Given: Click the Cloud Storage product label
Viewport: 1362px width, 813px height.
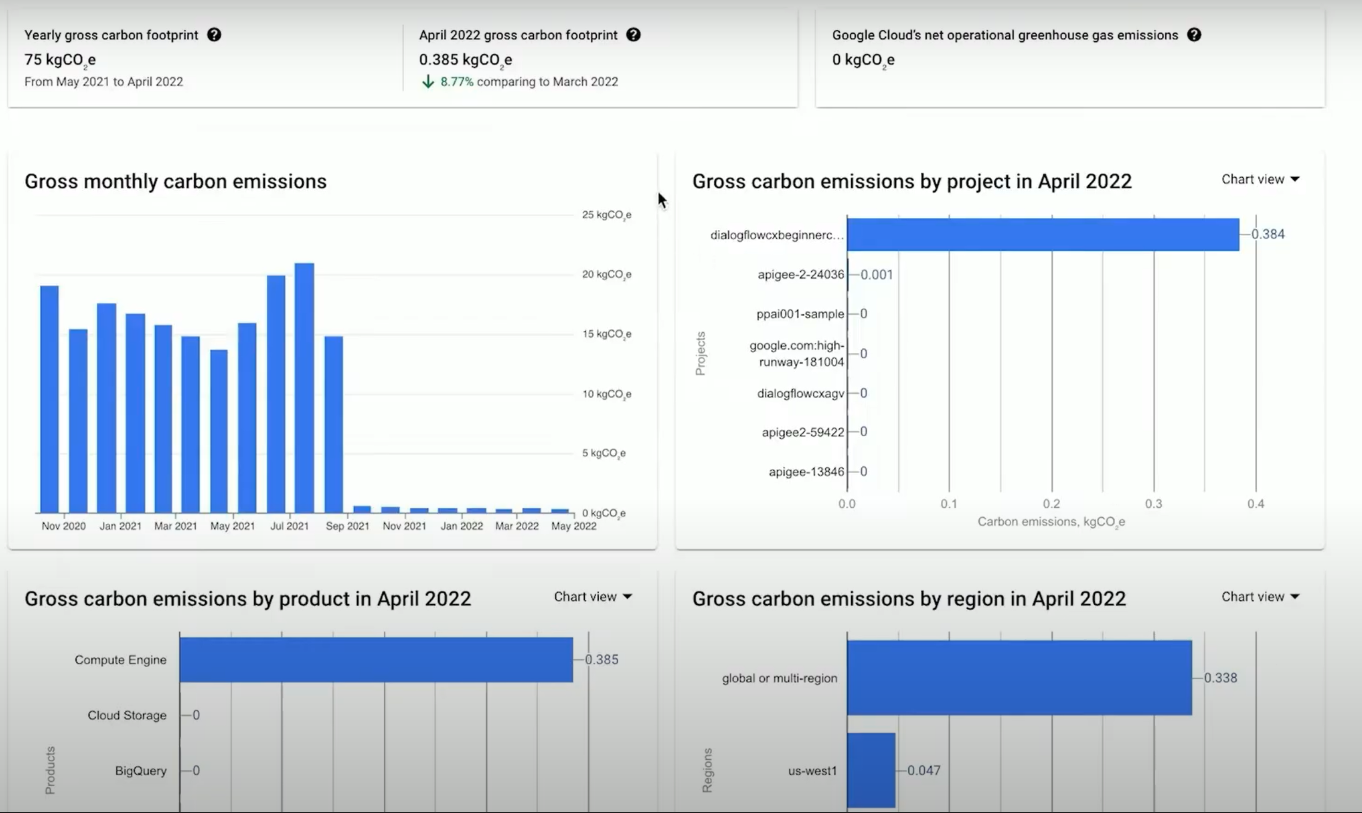Looking at the screenshot, I should click(127, 716).
